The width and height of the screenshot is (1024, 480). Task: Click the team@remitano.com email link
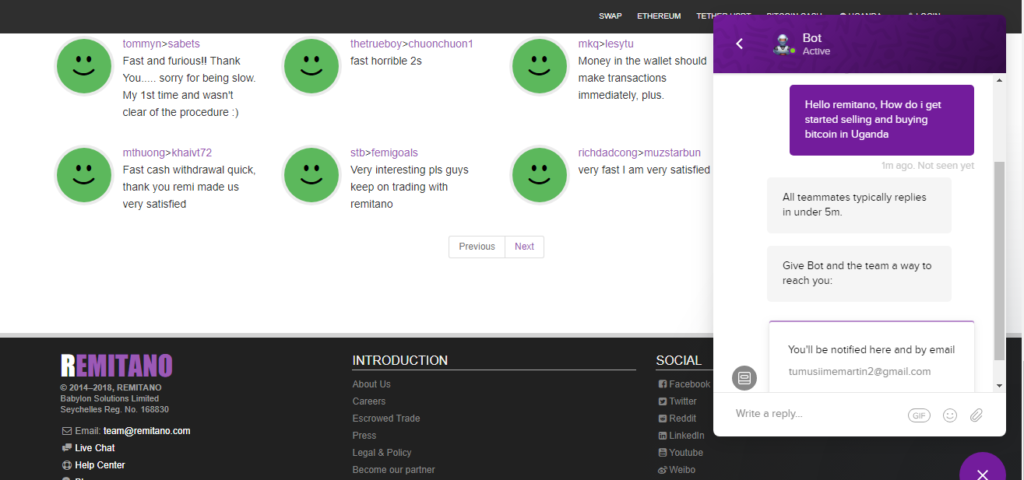point(147,431)
